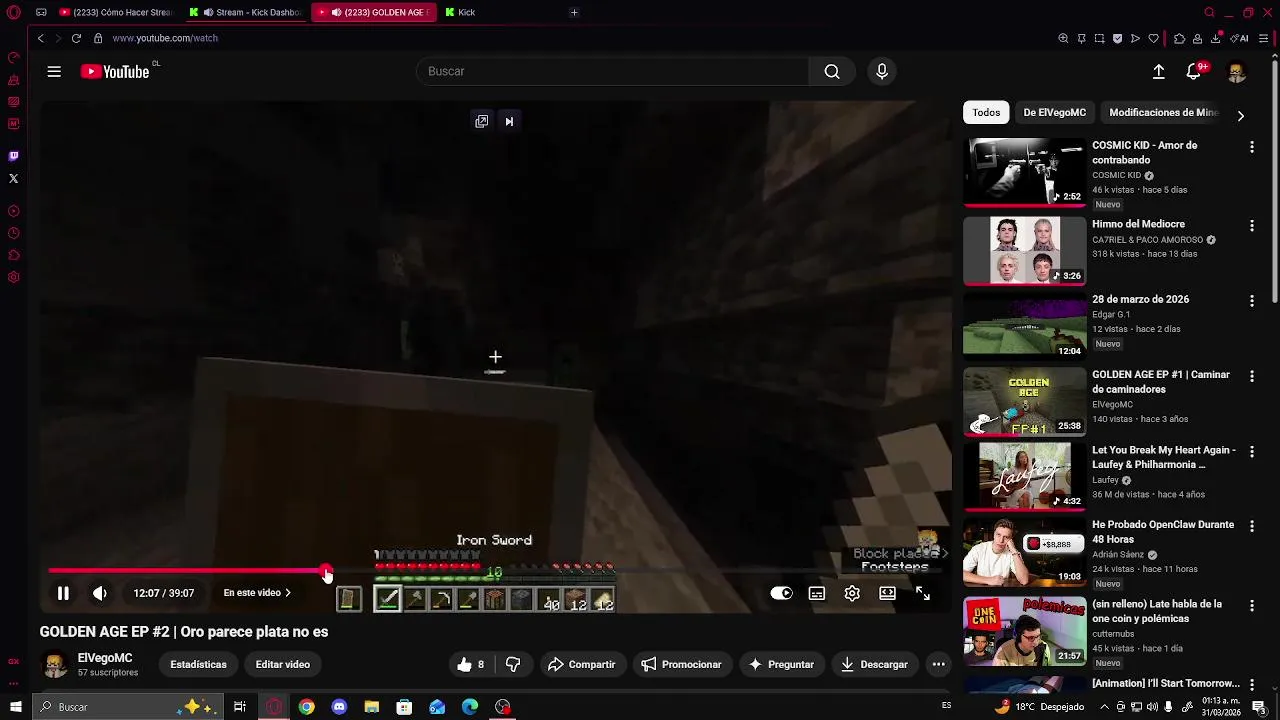The width and height of the screenshot is (1280, 720).
Task: Open Extensions cube icon in sidebar
Action: [x=13, y=255]
